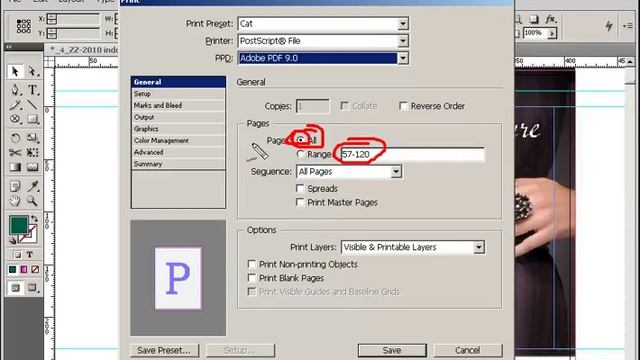Switch to Normal view mode icon
640x360 pixels.
[16, 288]
